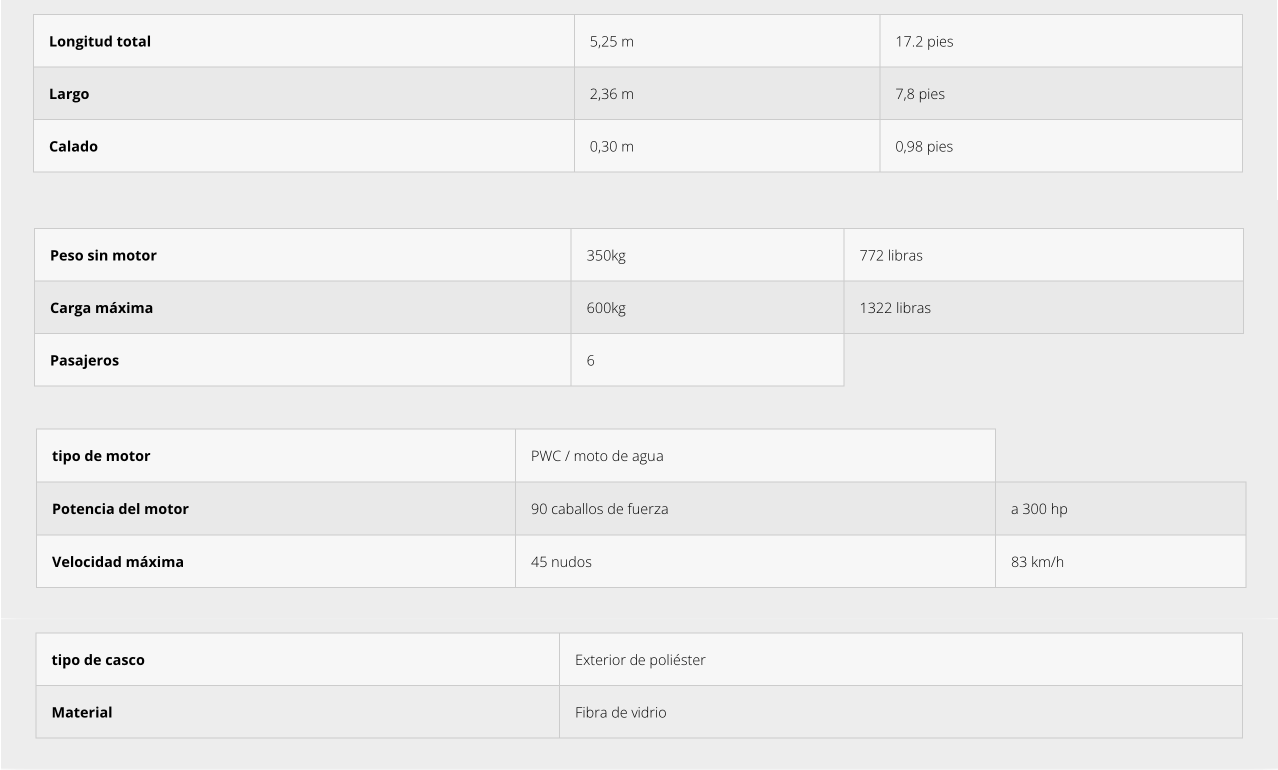Select the a 300 hp cell
This screenshot has width=1278, height=770.
click(1121, 509)
